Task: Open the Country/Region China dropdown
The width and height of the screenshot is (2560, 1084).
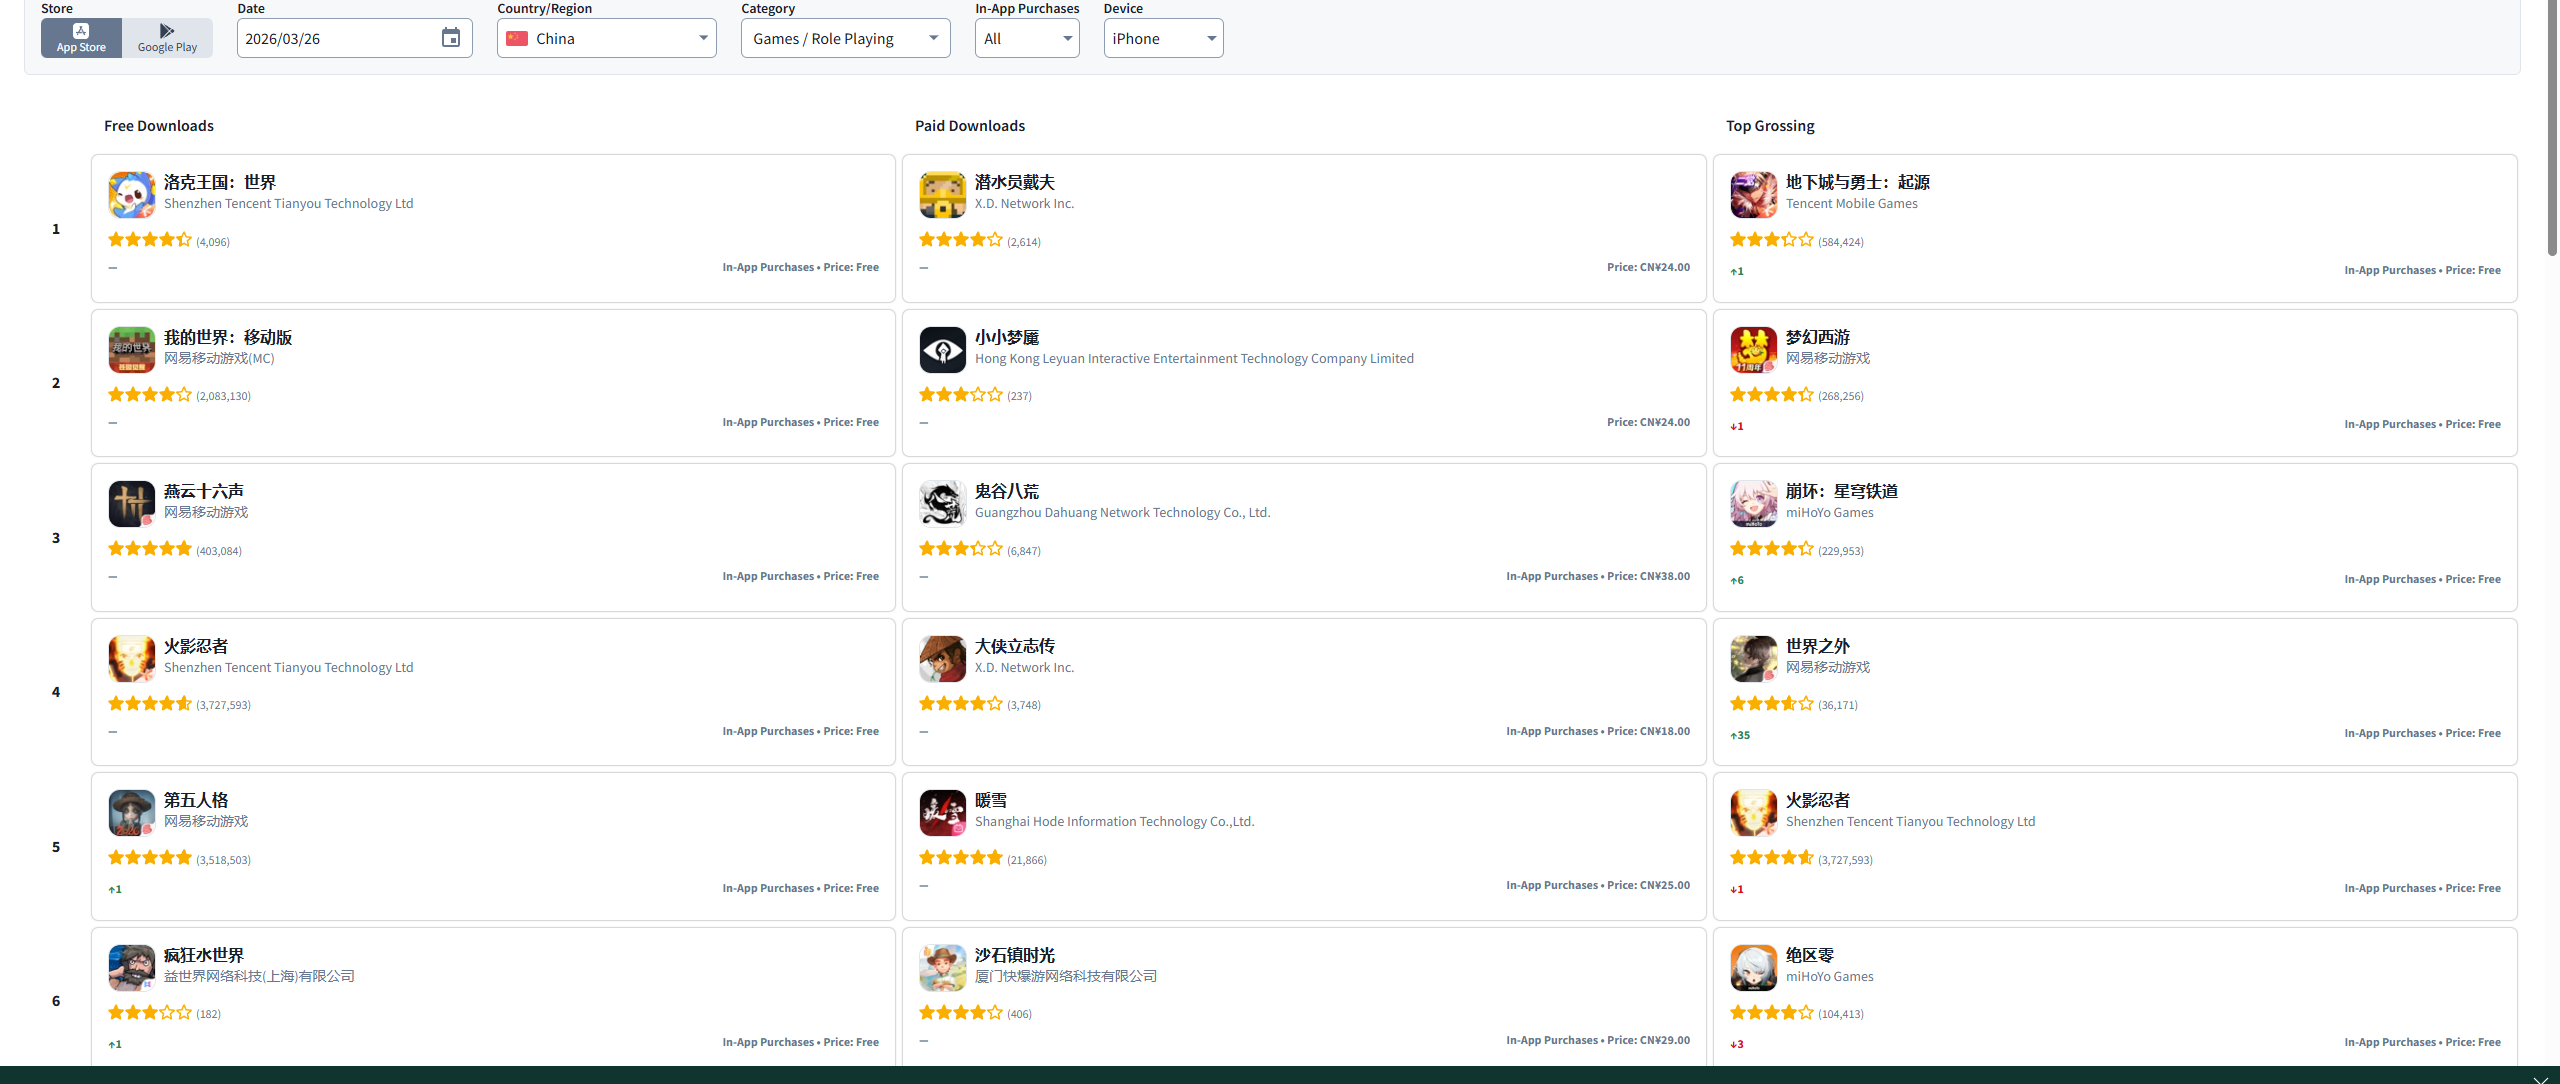Action: coord(606,38)
